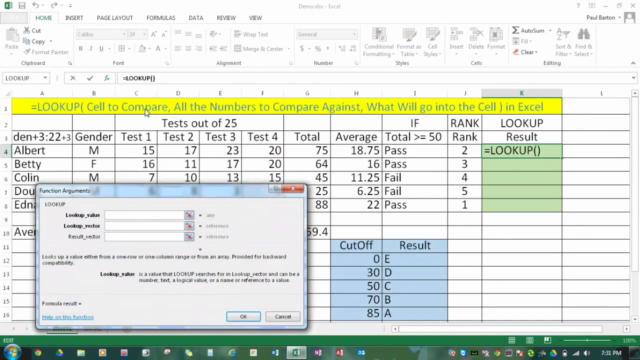
Task: Click in the Lookup_vector input field
Action: [x=144, y=226]
